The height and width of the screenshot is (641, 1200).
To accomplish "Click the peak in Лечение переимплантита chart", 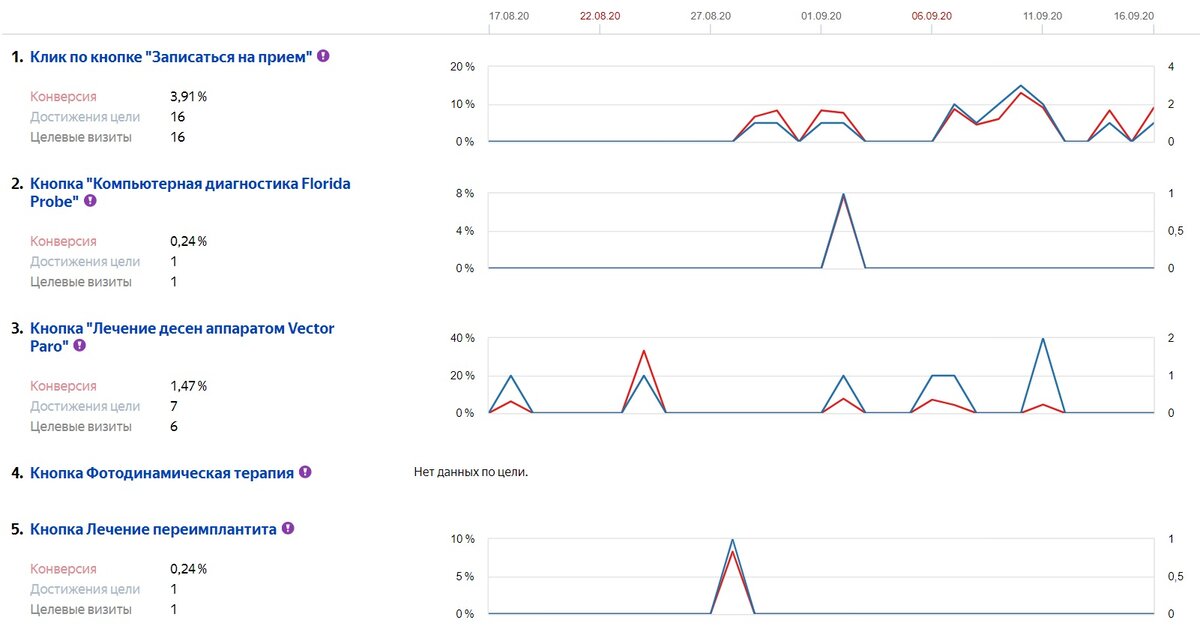I will 732,540.
